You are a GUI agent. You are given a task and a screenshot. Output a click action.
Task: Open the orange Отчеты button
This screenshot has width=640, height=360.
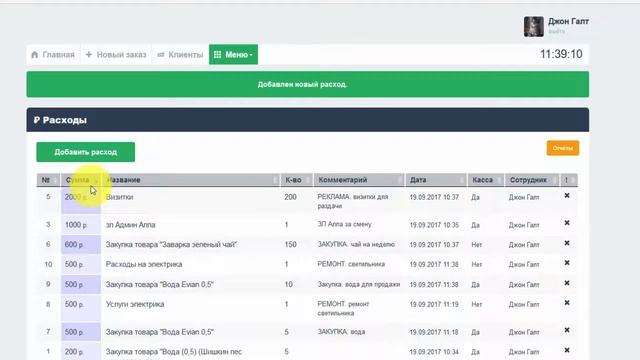[x=563, y=148]
